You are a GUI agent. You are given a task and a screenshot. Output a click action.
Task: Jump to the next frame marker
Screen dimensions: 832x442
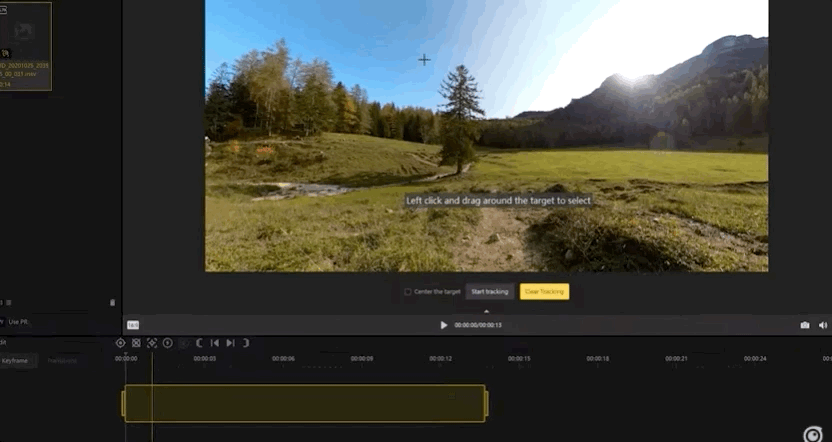(230, 343)
